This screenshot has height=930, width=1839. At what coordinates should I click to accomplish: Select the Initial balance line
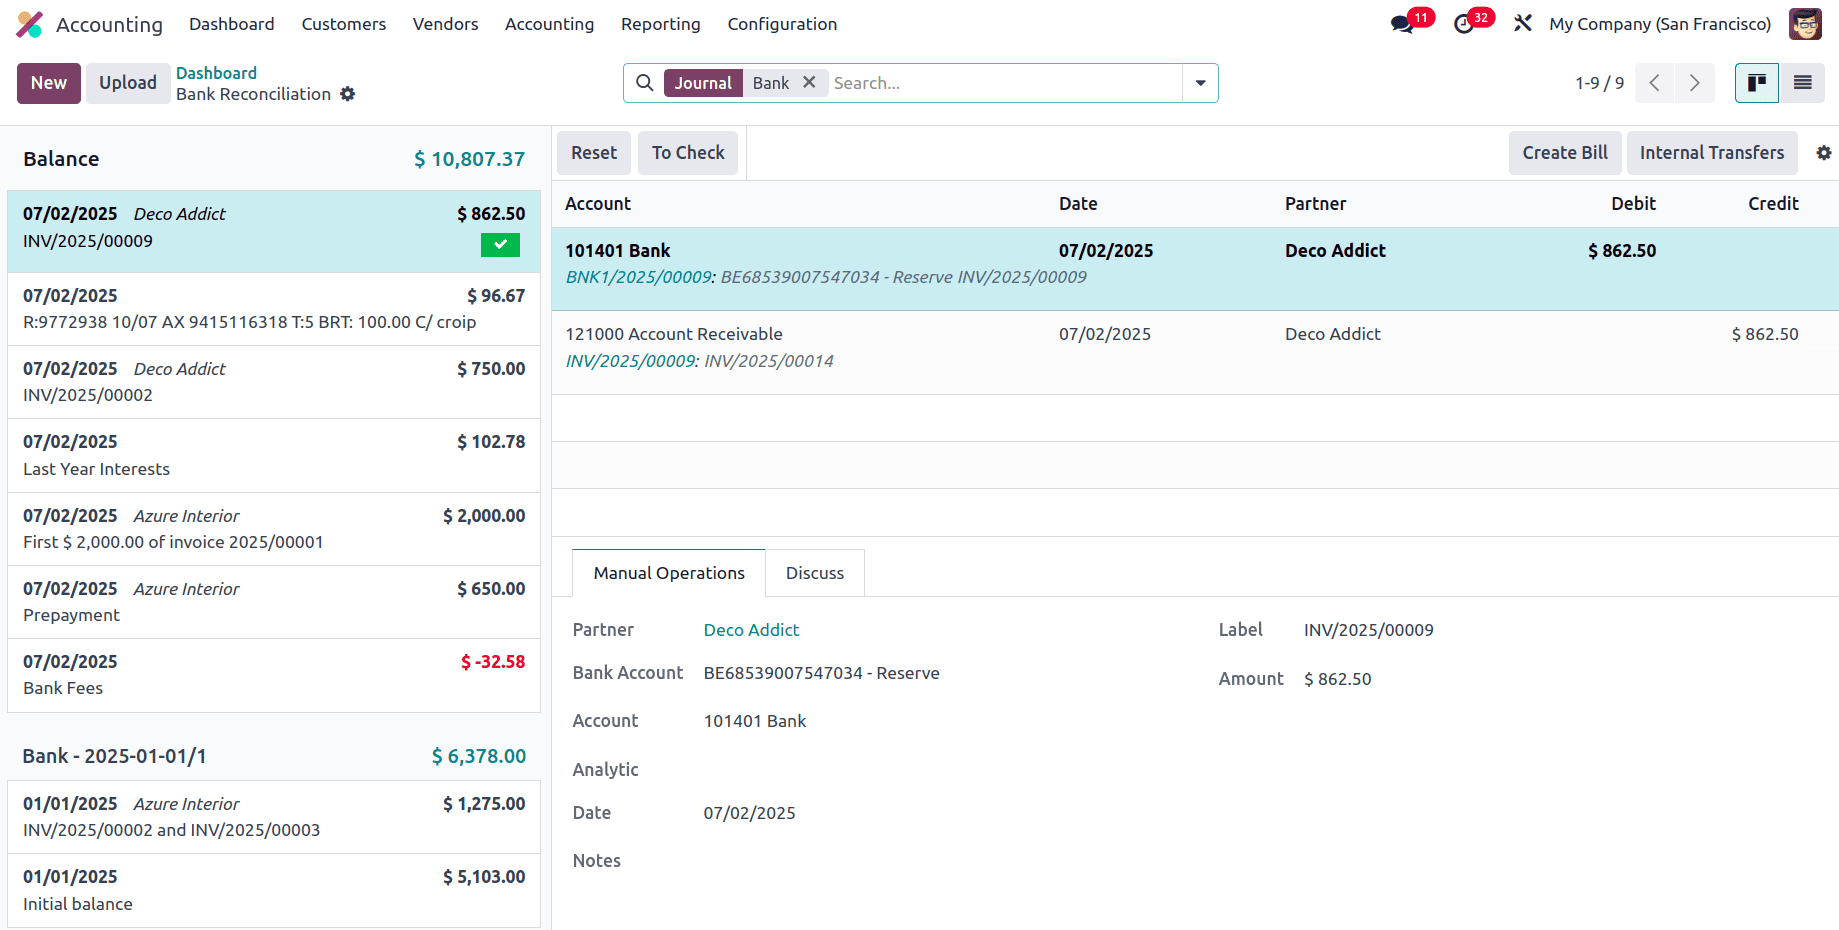pyautogui.click(x=274, y=890)
